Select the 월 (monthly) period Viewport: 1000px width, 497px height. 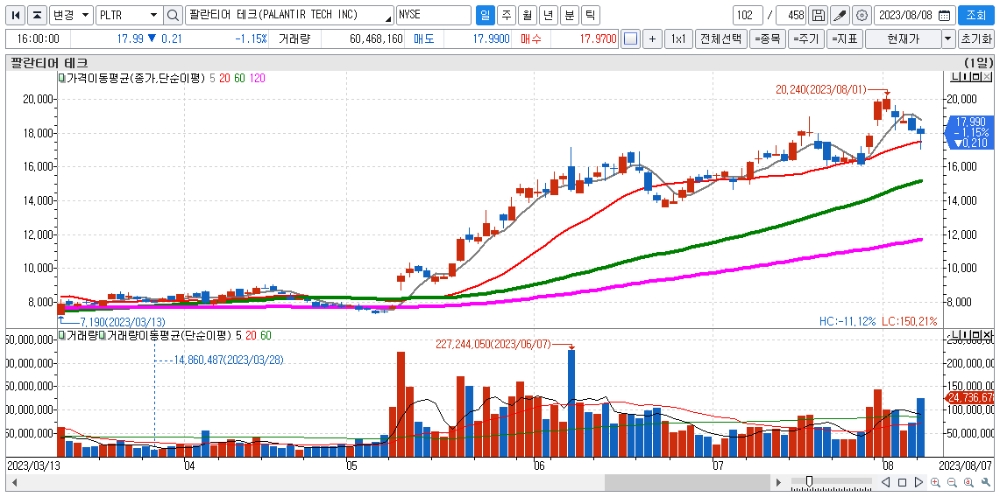527,15
